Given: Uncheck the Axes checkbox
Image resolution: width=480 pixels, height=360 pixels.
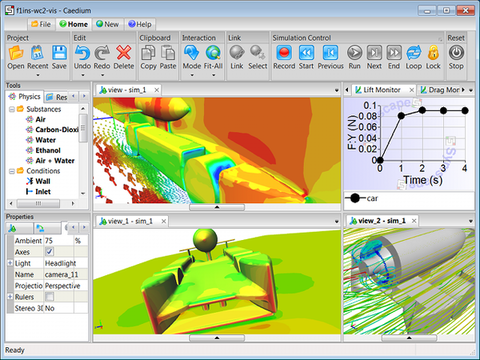Looking at the screenshot, I should [49, 252].
